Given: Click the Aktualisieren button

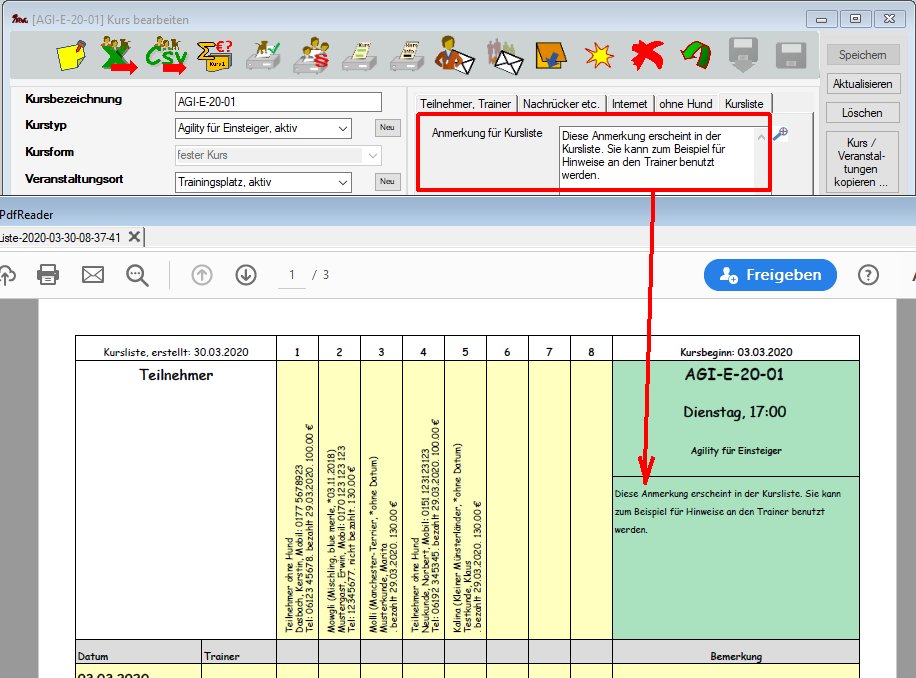Looking at the screenshot, I should tap(862, 84).
